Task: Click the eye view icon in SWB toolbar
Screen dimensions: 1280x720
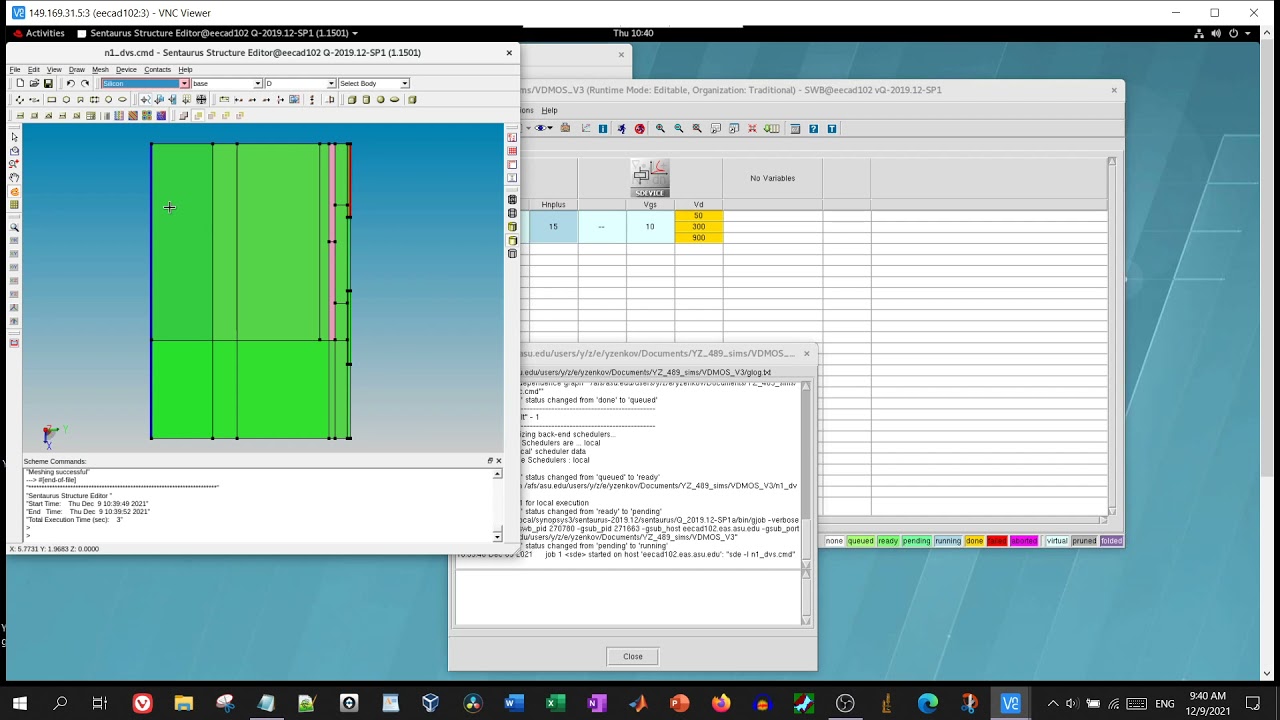Action: click(x=540, y=128)
